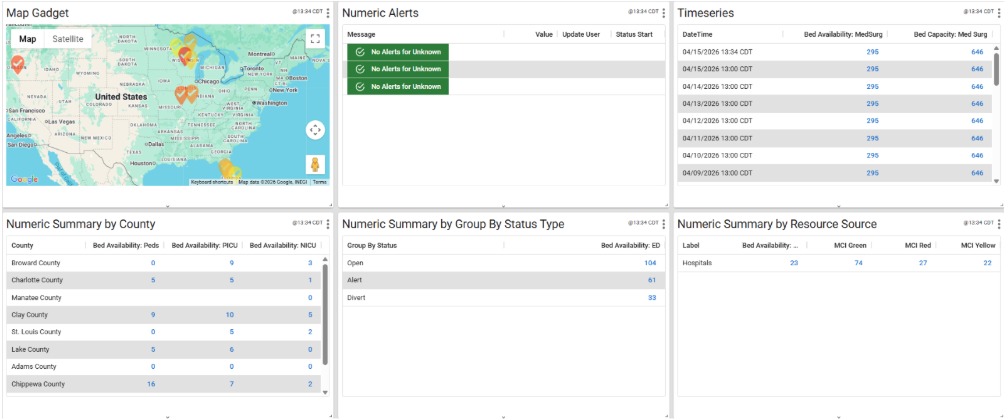Click the orange map marker on the west coast

[18, 63]
